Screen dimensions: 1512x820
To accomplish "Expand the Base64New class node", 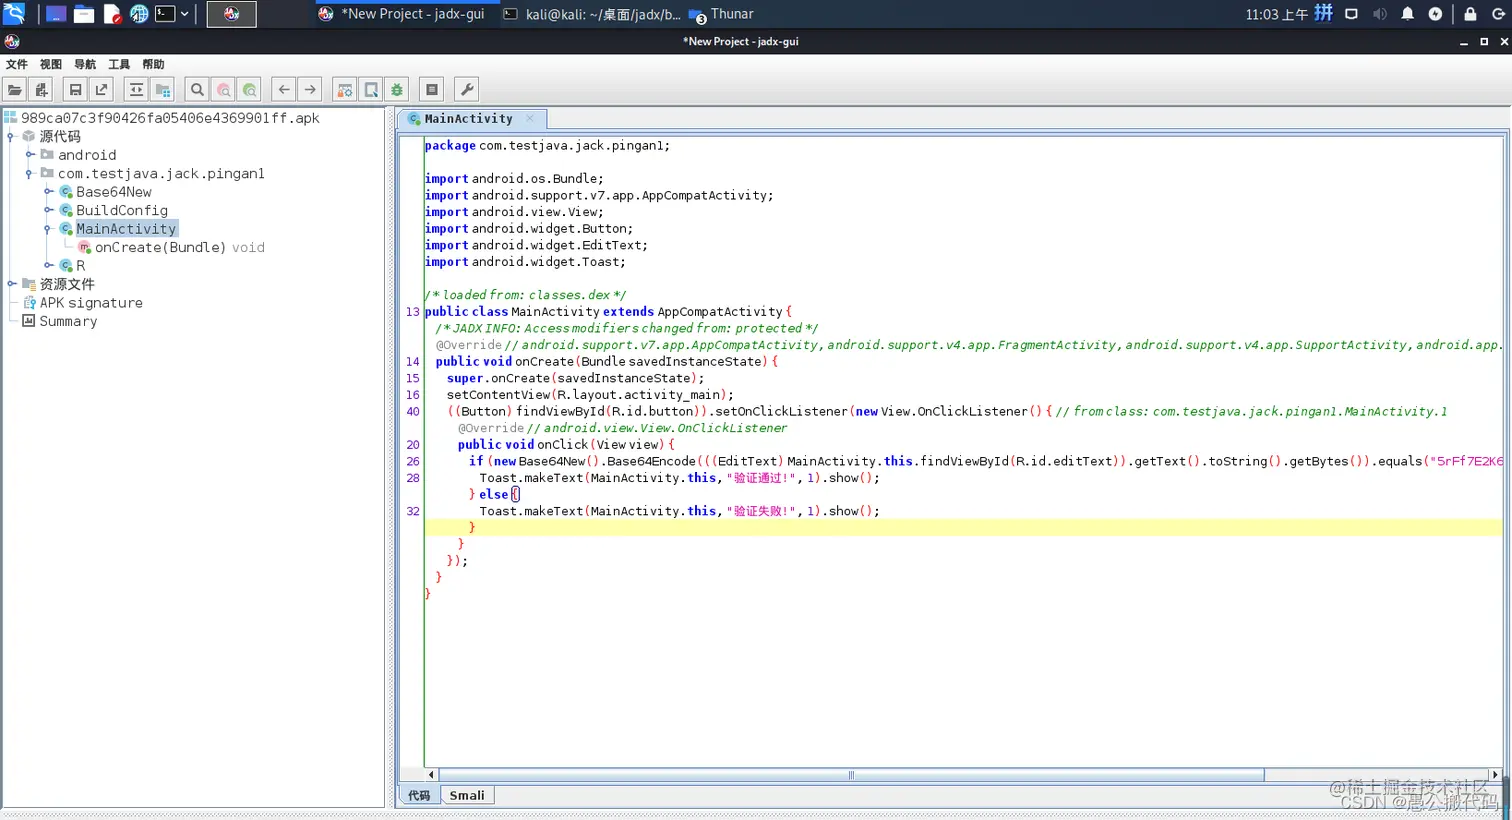I will coord(48,192).
